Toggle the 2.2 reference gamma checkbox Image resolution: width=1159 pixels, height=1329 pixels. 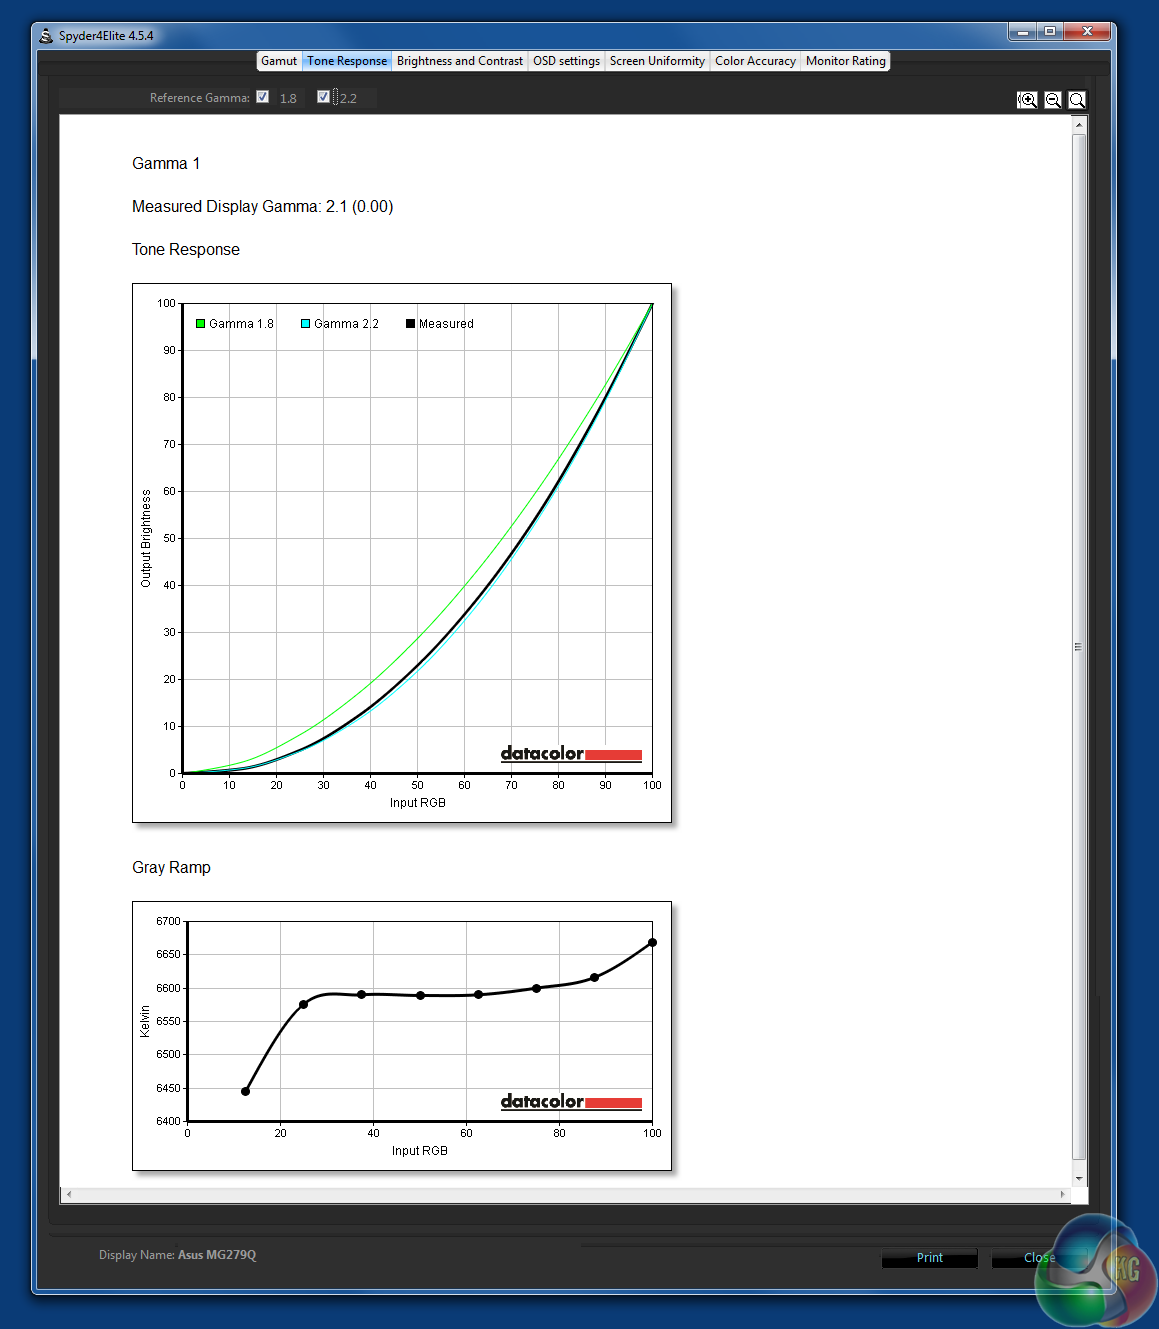pos(323,97)
